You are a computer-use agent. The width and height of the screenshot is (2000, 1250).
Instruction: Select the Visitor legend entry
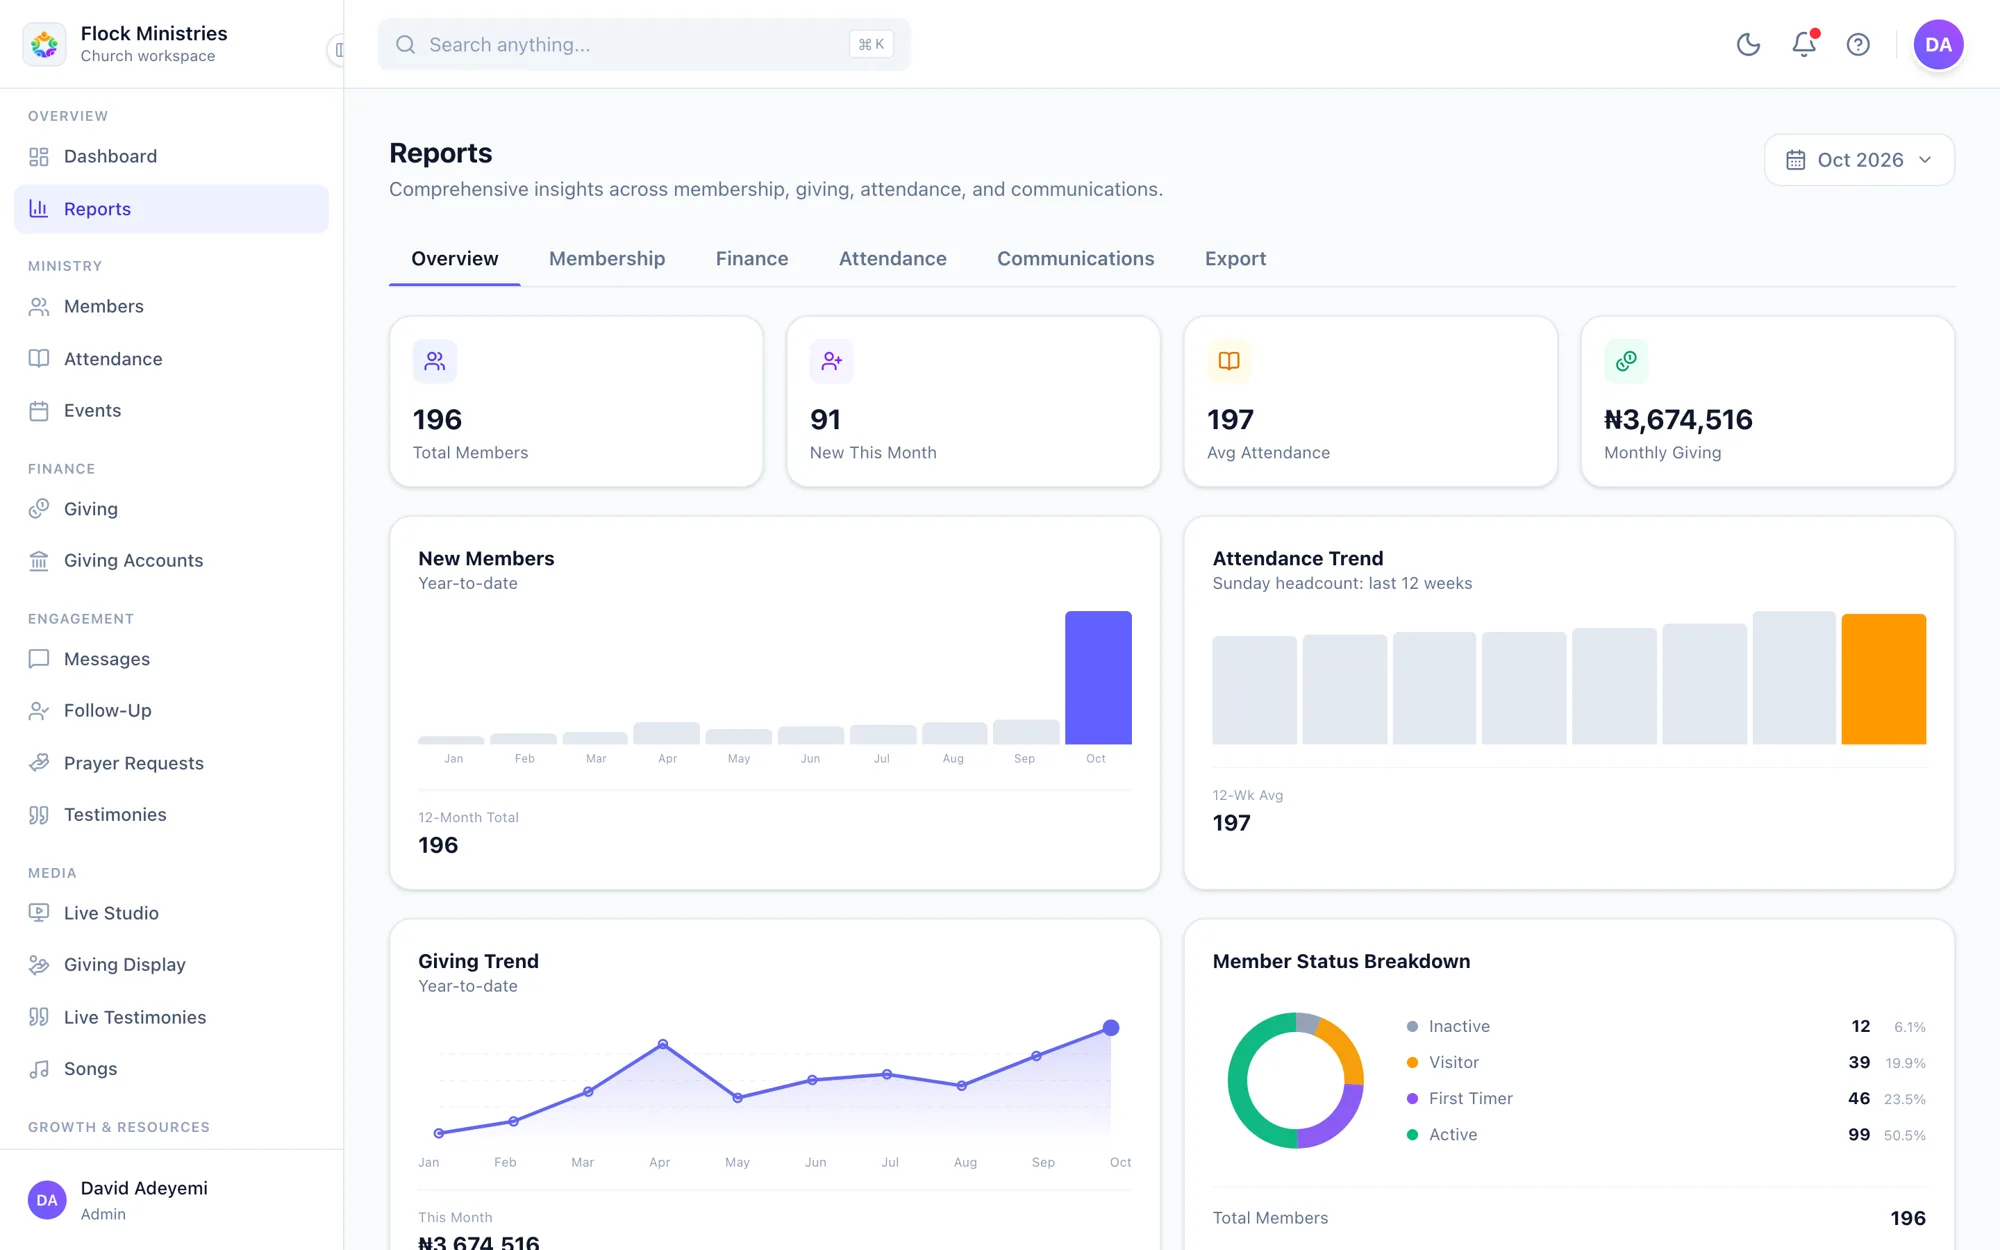[x=1666, y=1063]
